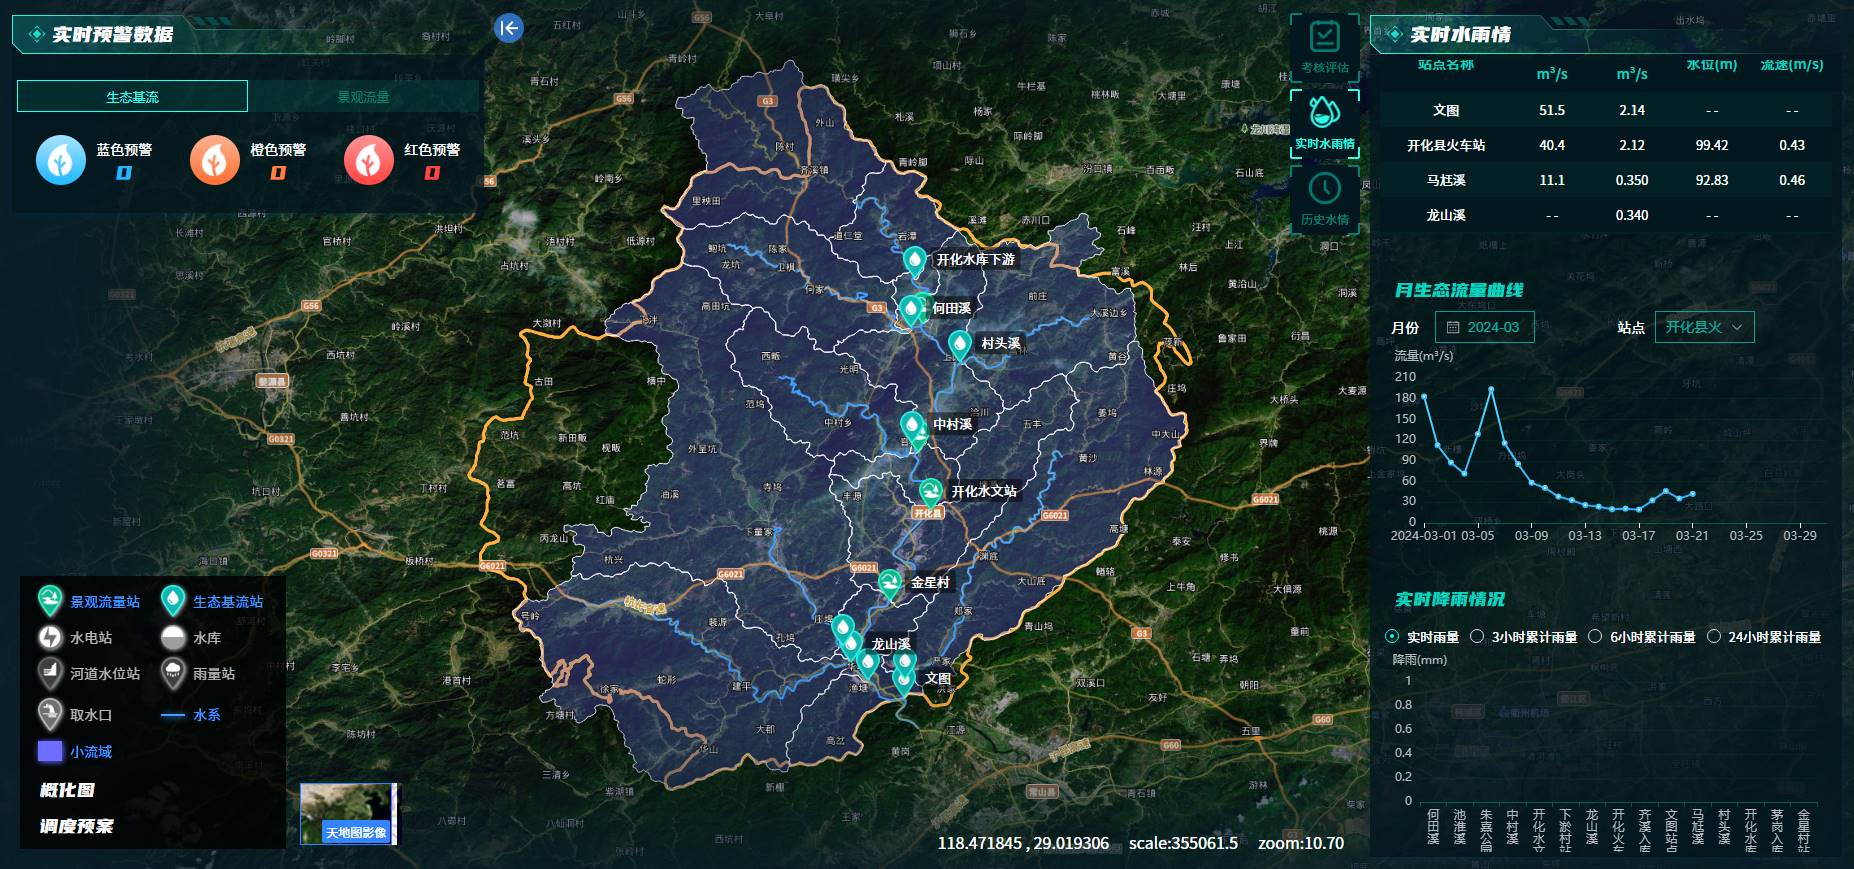
Task: Select the 中村溪 station marker on the map
Action: pos(911,426)
